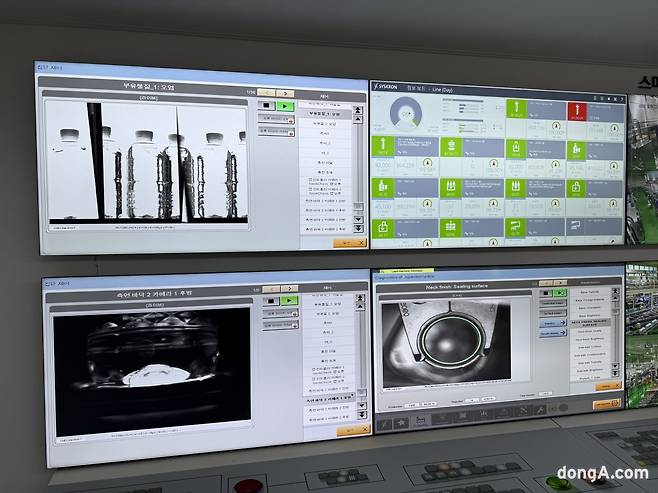Click the wrench icon in bottom toolbar
The width and height of the screenshot is (658, 493).
tap(541, 410)
